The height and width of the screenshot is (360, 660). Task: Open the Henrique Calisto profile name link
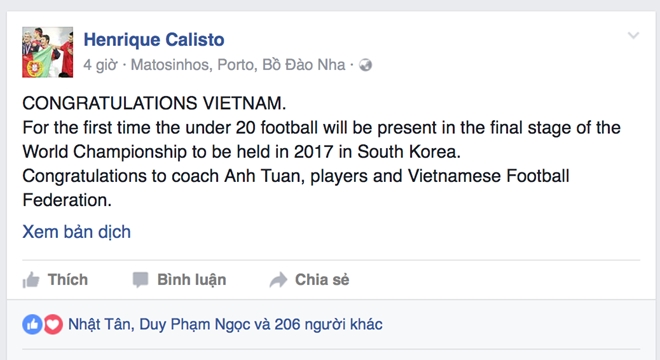(x=154, y=40)
